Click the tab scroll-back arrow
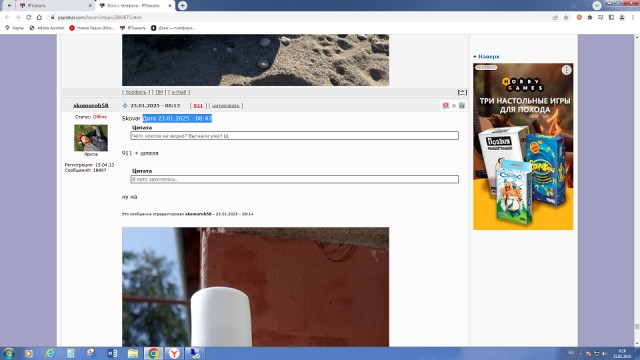 pyautogui.click(x=9, y=6)
